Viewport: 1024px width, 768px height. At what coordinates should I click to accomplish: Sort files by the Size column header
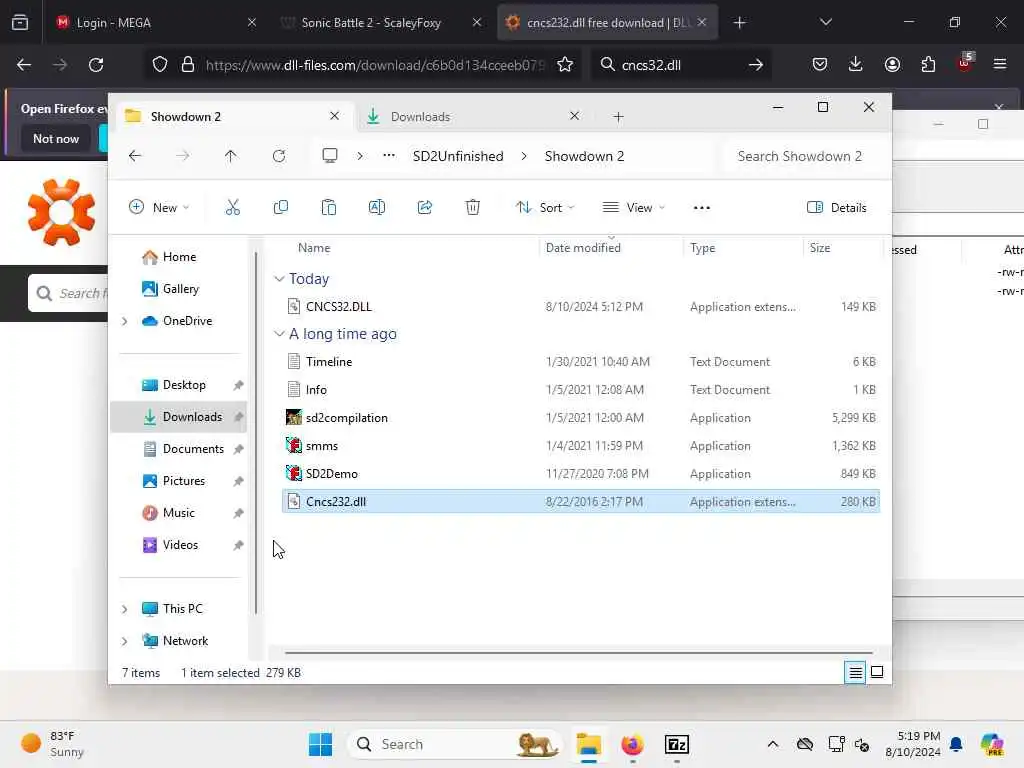coord(820,248)
